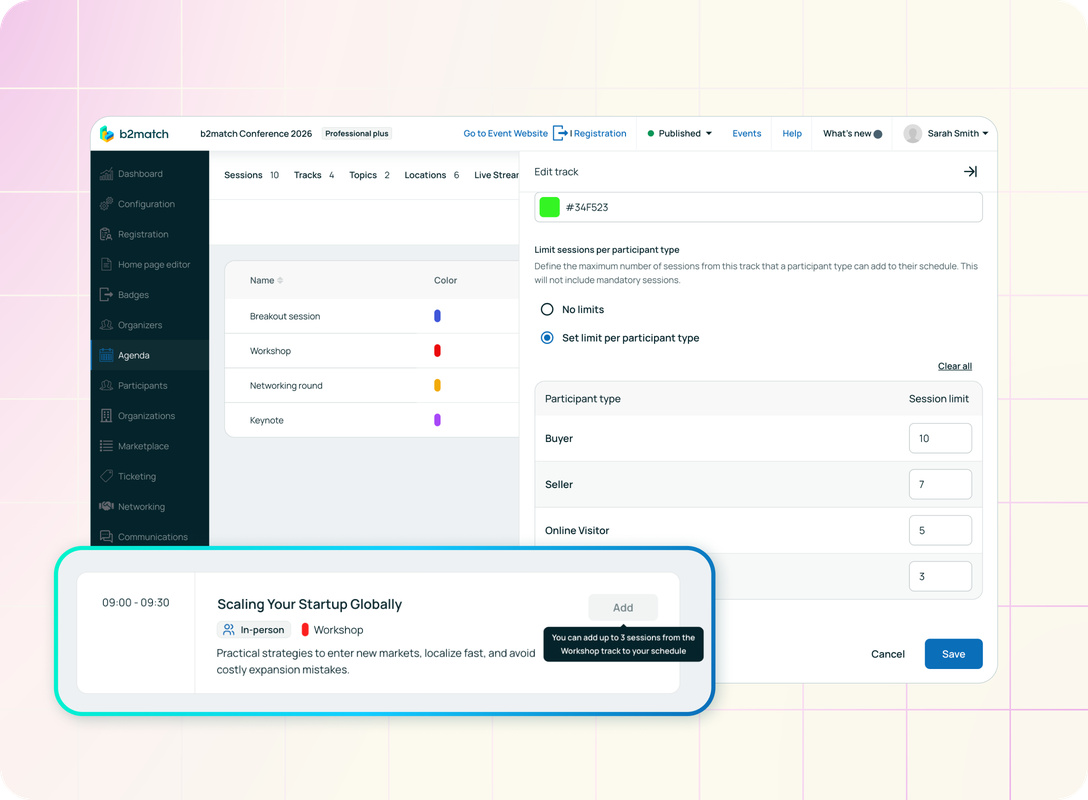Select the Agenda calendar icon

(107, 355)
